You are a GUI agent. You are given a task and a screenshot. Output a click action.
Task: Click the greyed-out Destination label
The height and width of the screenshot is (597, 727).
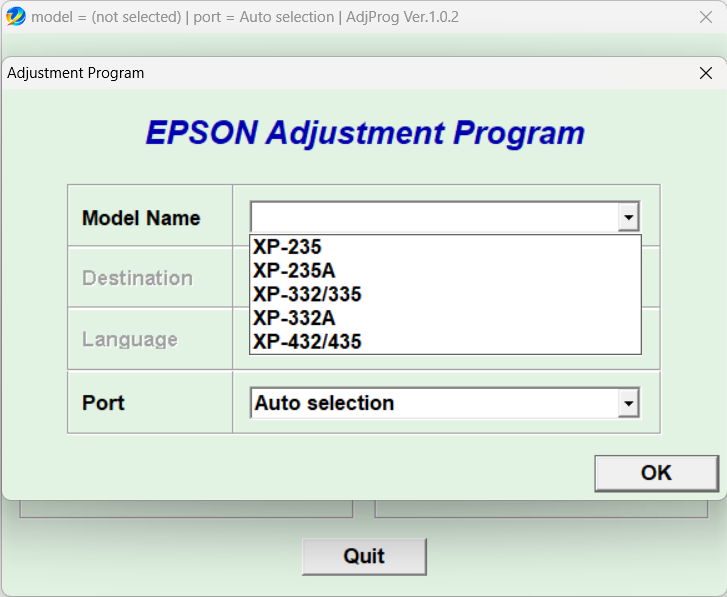[x=137, y=278]
